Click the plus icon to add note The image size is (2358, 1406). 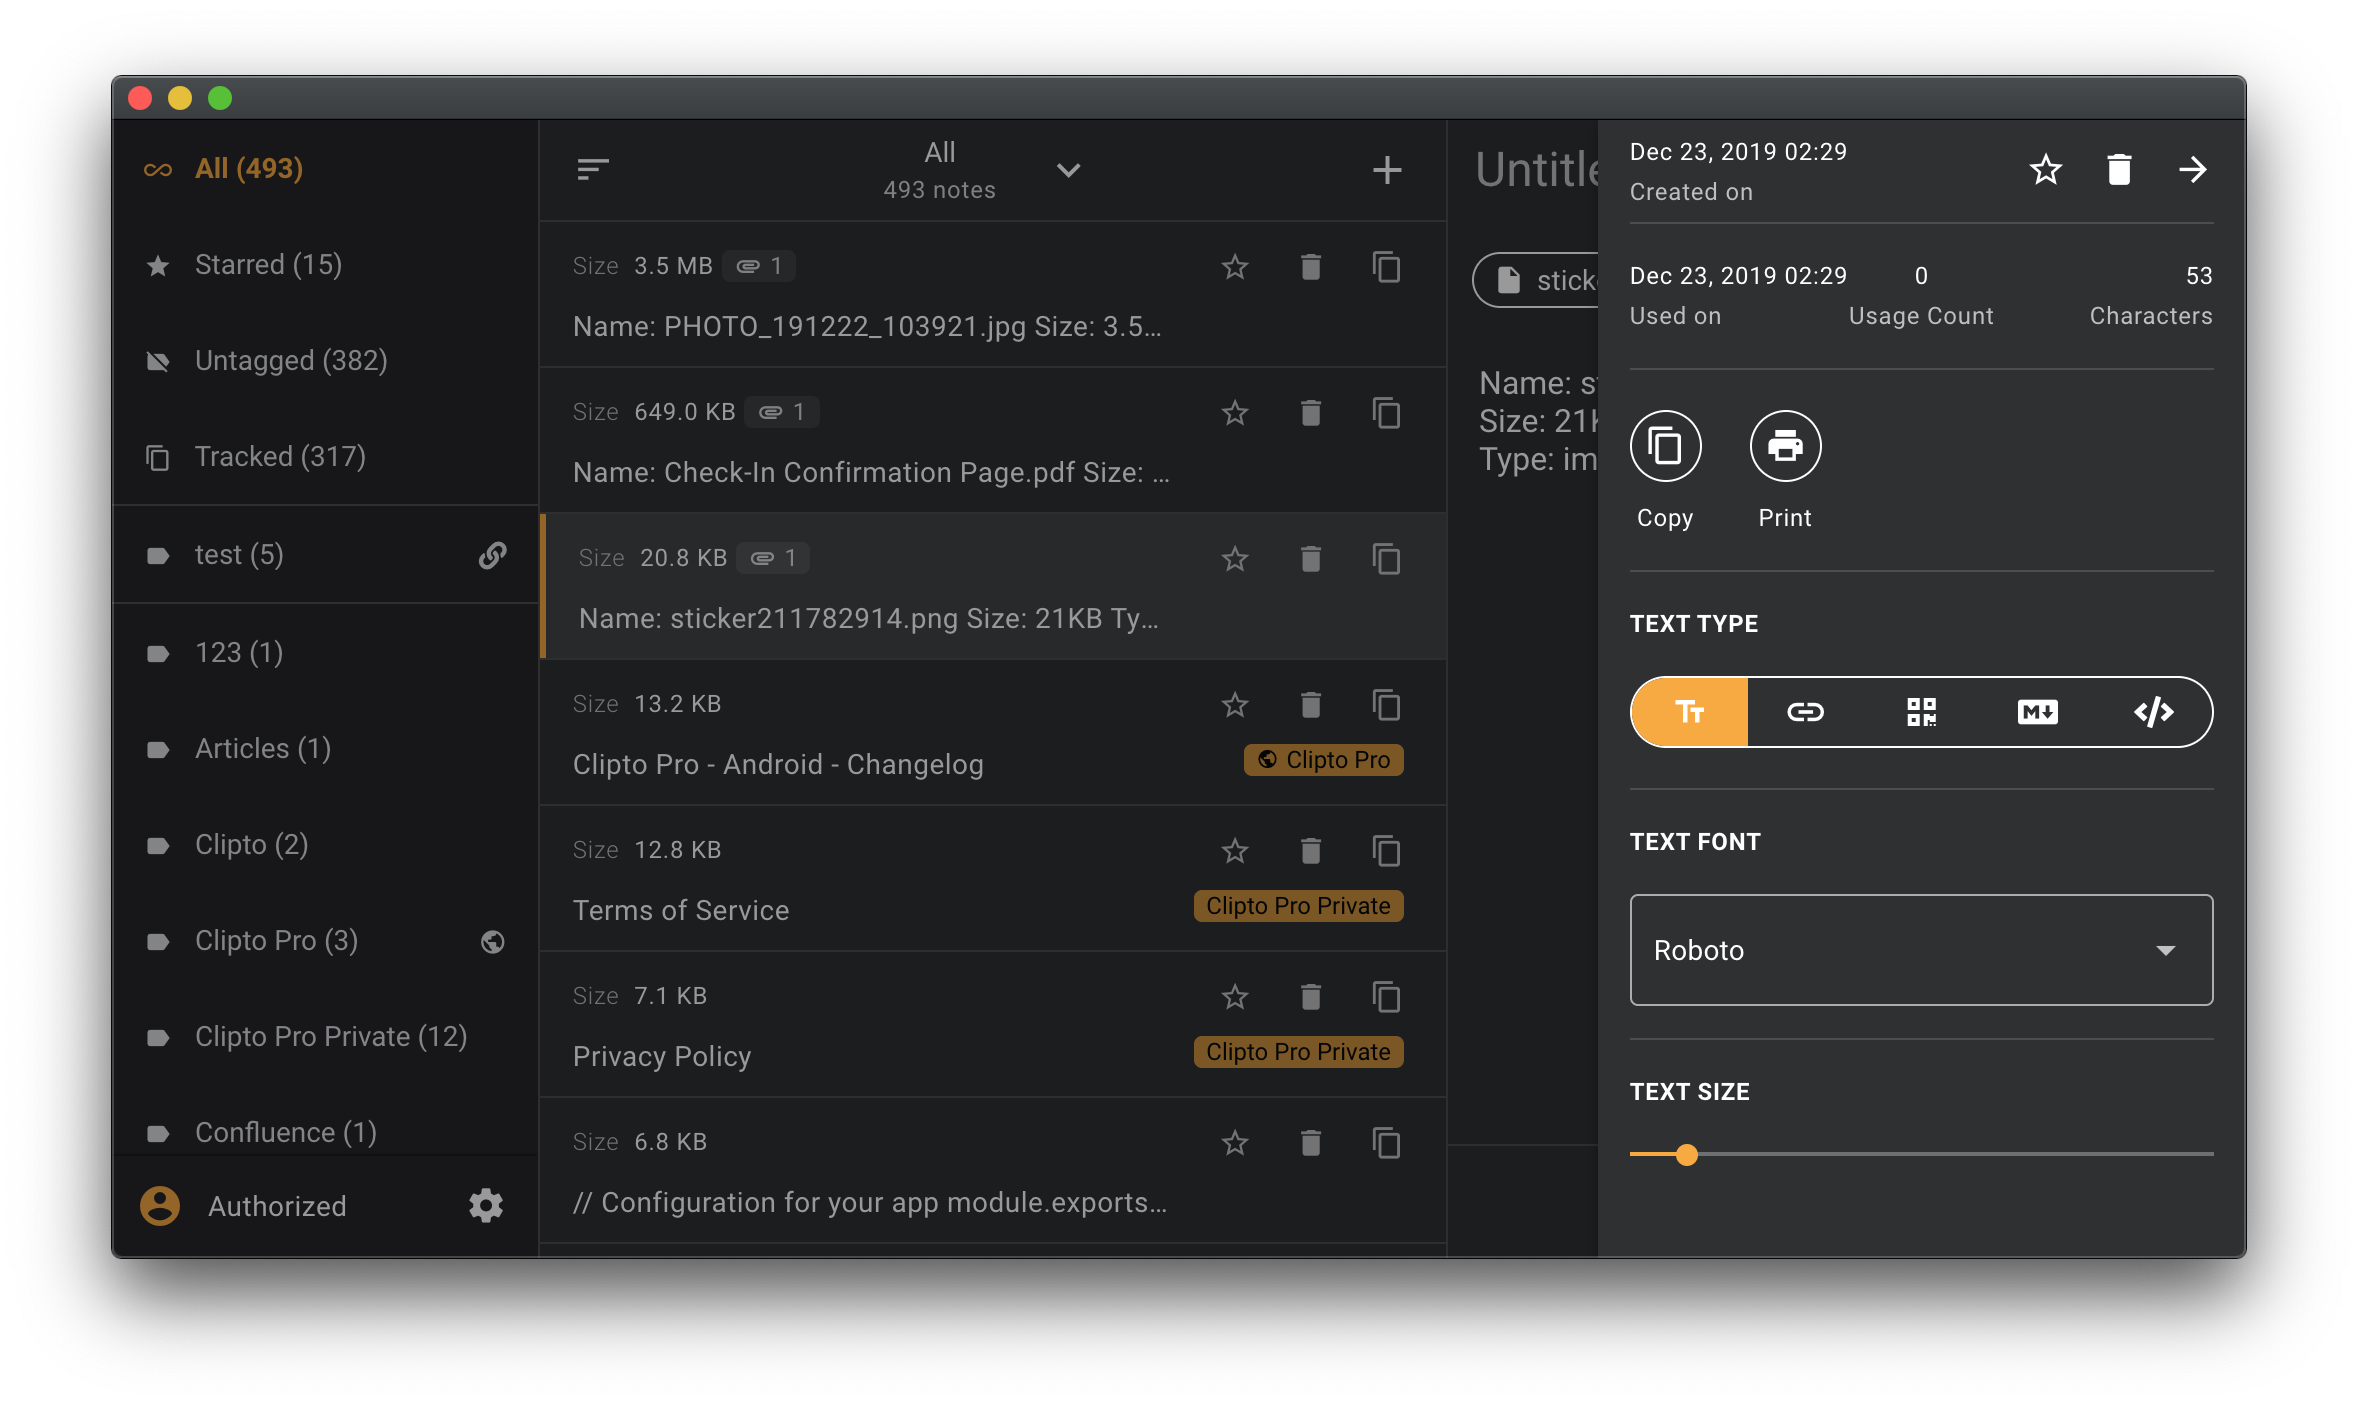pyautogui.click(x=1386, y=170)
